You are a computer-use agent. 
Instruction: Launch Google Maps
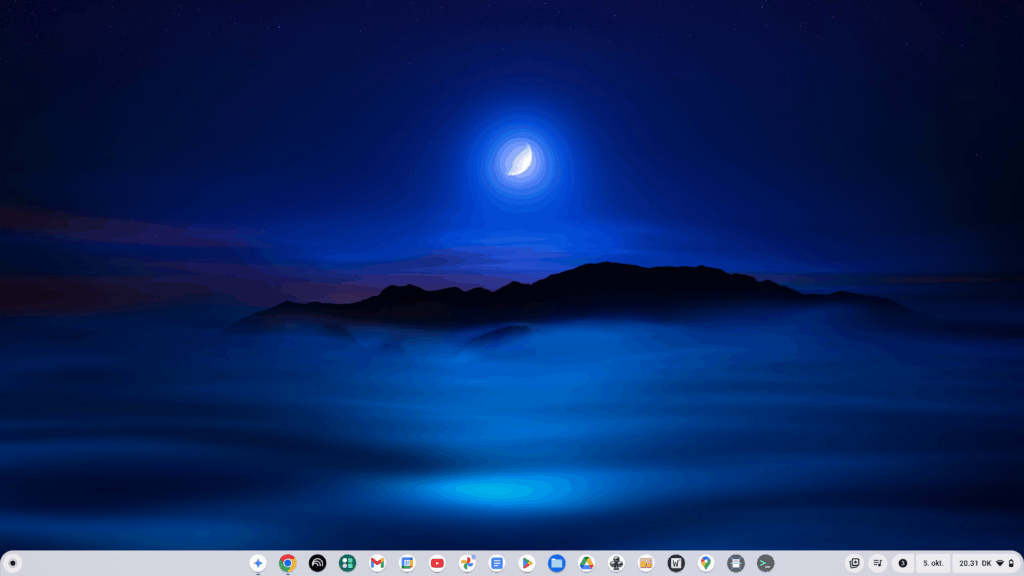tap(705, 562)
